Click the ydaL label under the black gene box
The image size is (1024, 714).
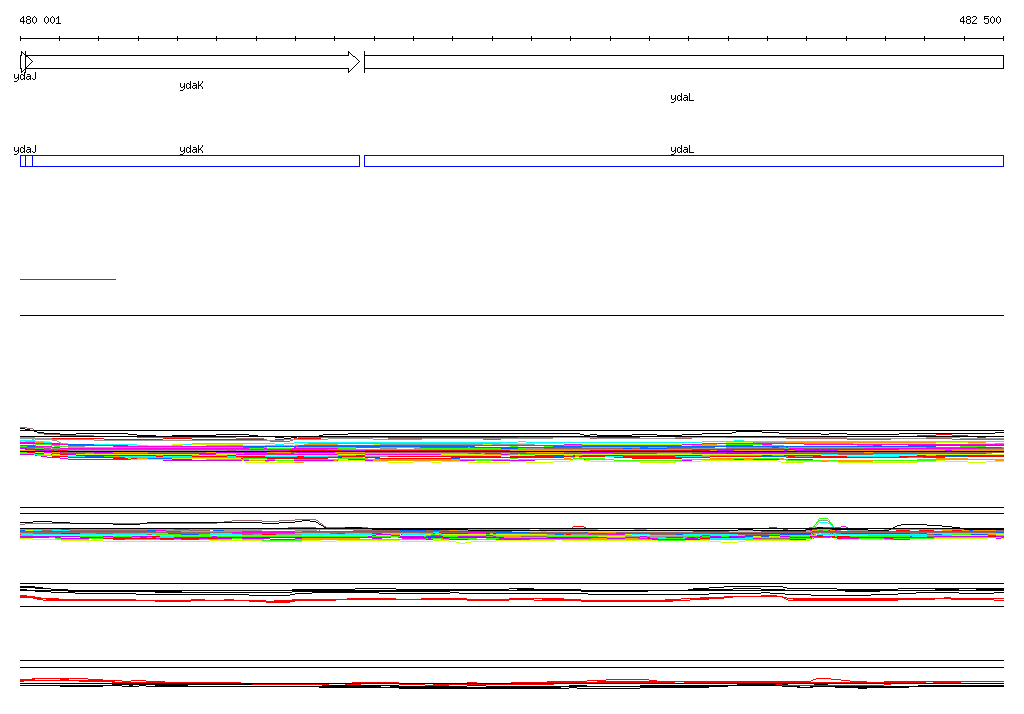[682, 98]
